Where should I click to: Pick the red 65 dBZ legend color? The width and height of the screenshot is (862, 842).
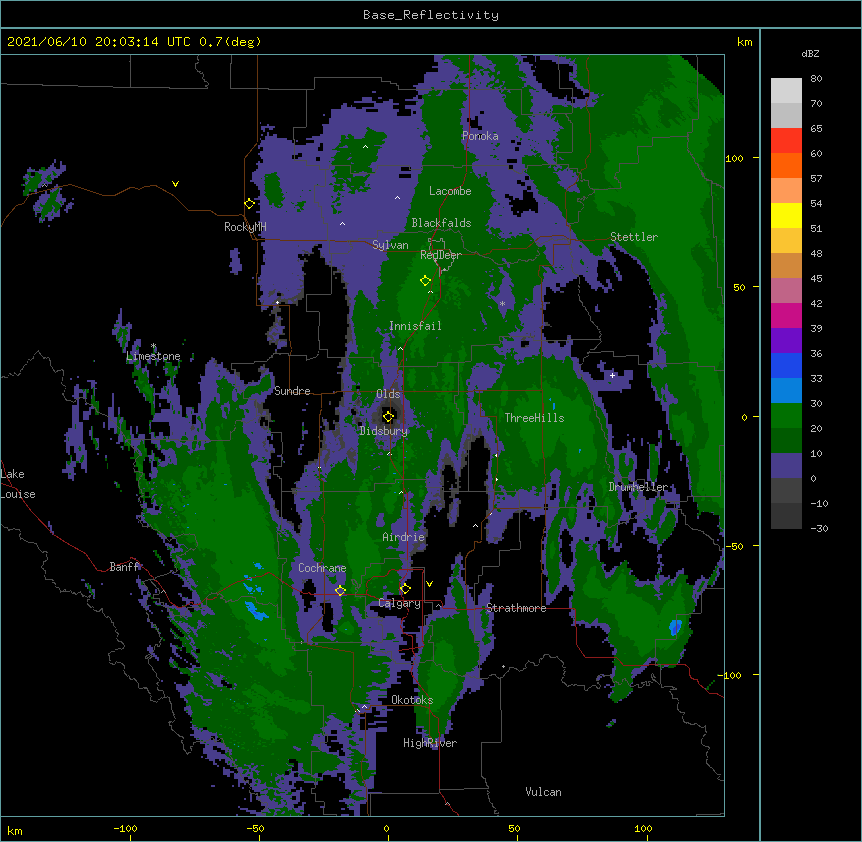[x=786, y=141]
